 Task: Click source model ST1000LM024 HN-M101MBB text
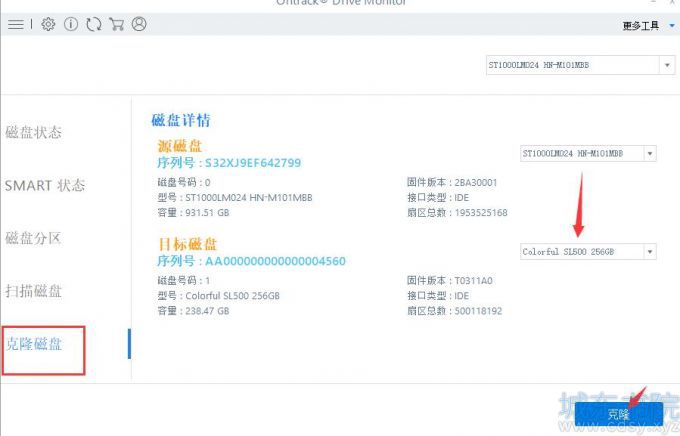point(249,197)
